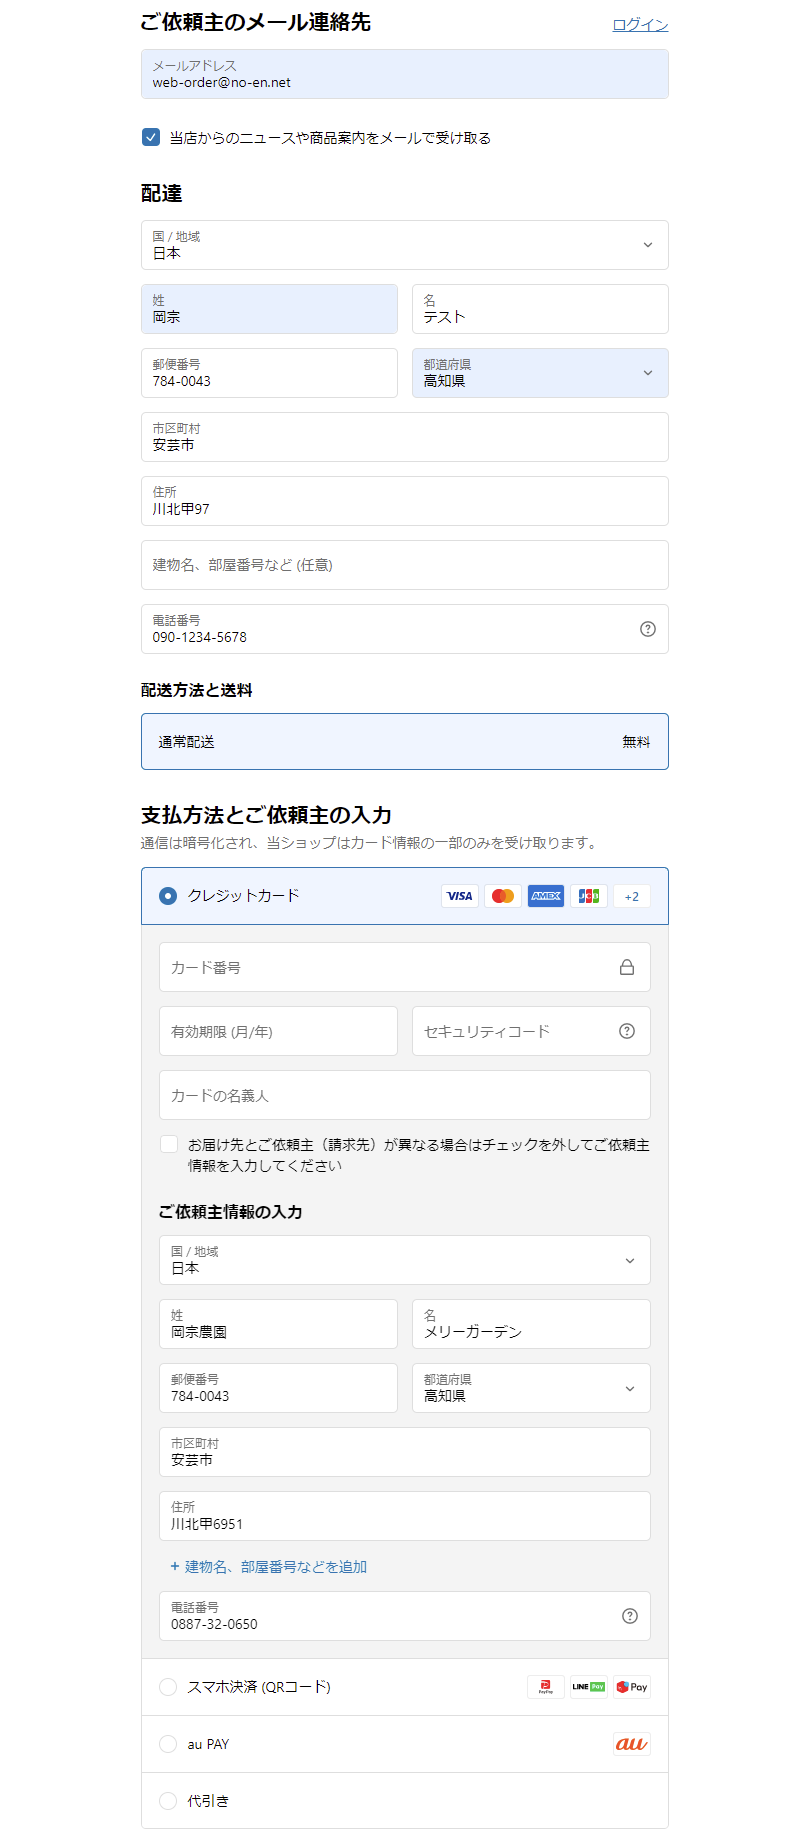Click the billing 名 field メリーガーデン
Viewport: 809px width, 1844px height.
pos(531,1324)
